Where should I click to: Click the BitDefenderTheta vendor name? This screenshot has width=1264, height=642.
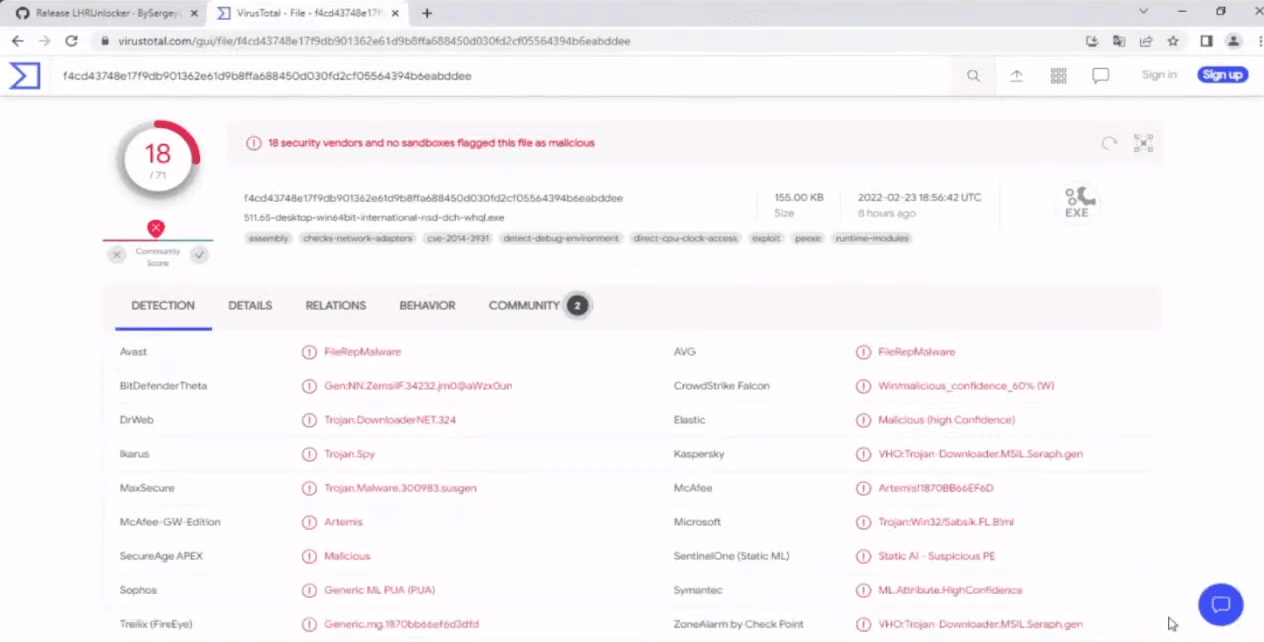[x=163, y=386]
